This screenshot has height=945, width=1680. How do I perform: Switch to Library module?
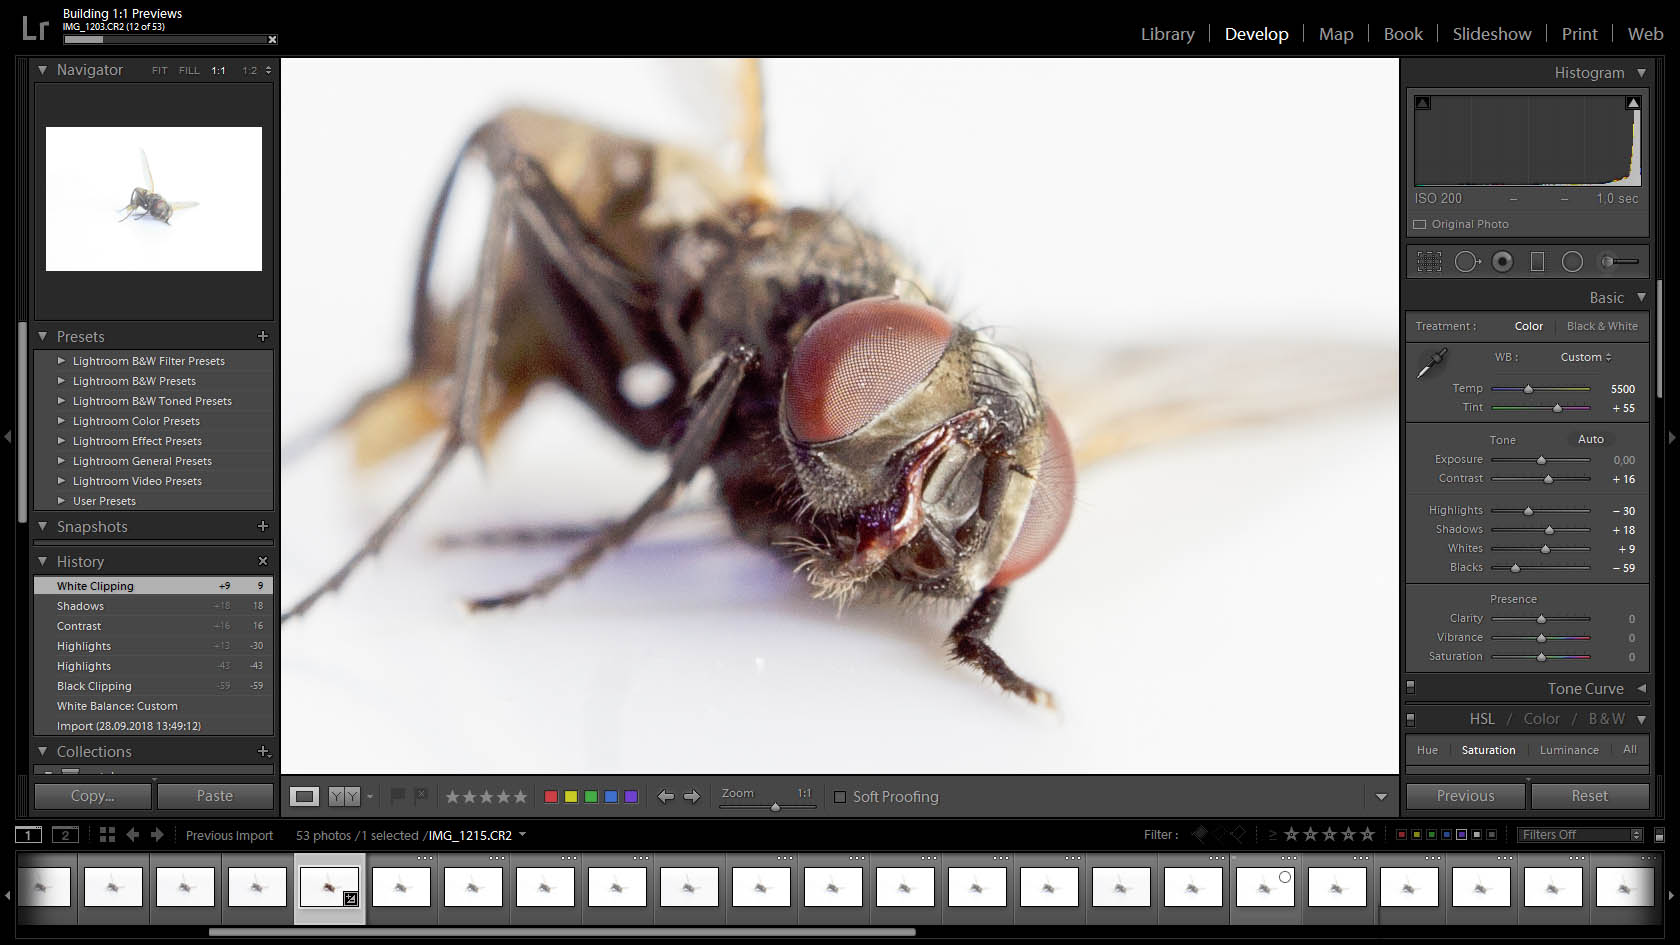1168,34
